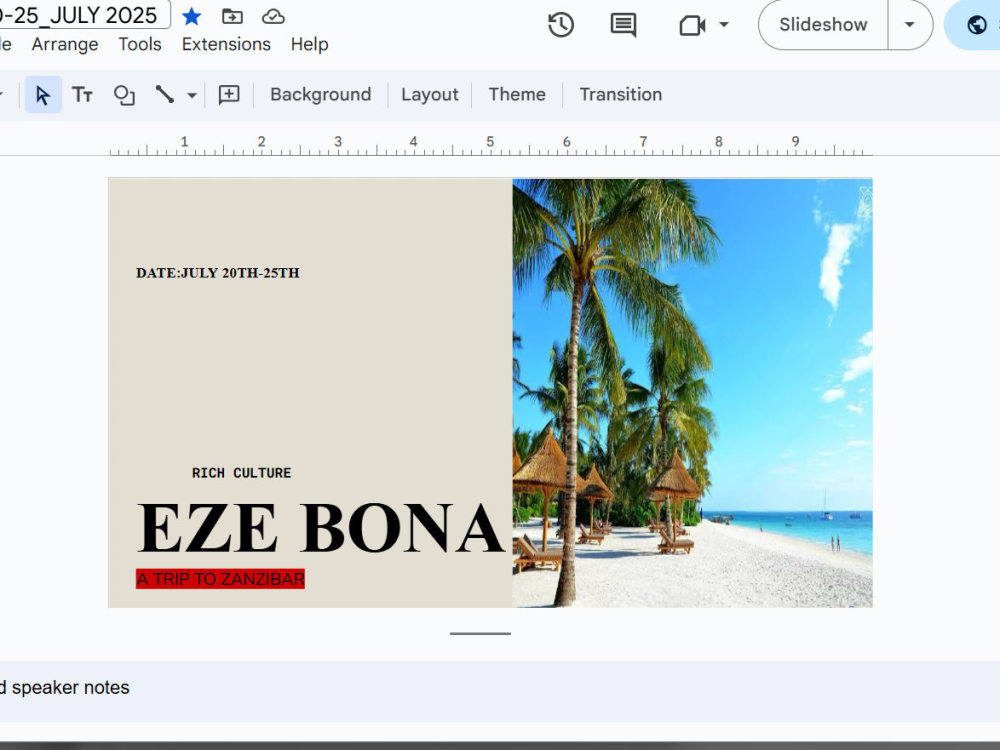The width and height of the screenshot is (1000, 750).
Task: Click the globe share button
Action: pos(976,25)
